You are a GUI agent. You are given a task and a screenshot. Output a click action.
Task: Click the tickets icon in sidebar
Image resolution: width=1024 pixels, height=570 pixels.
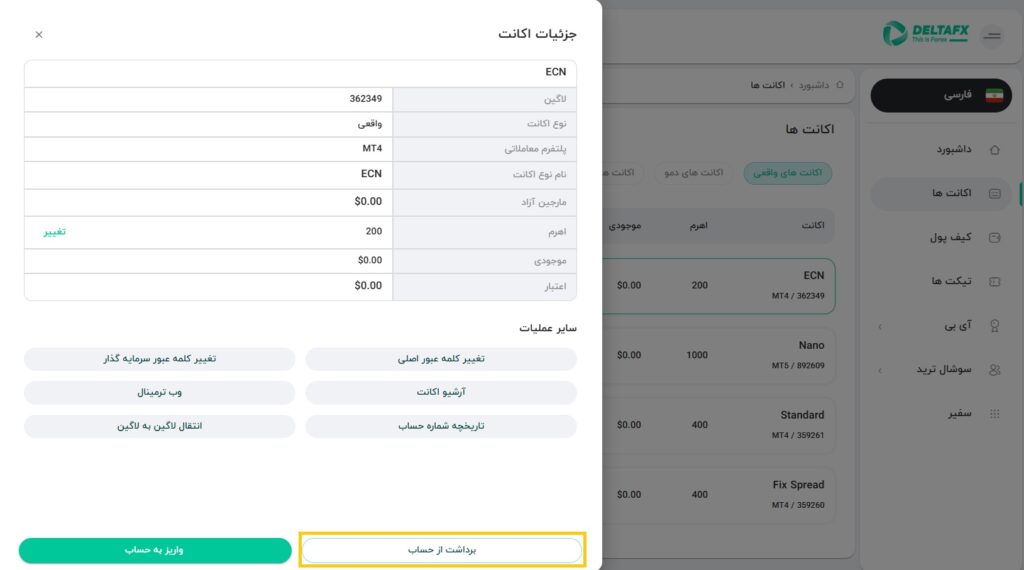[994, 282]
